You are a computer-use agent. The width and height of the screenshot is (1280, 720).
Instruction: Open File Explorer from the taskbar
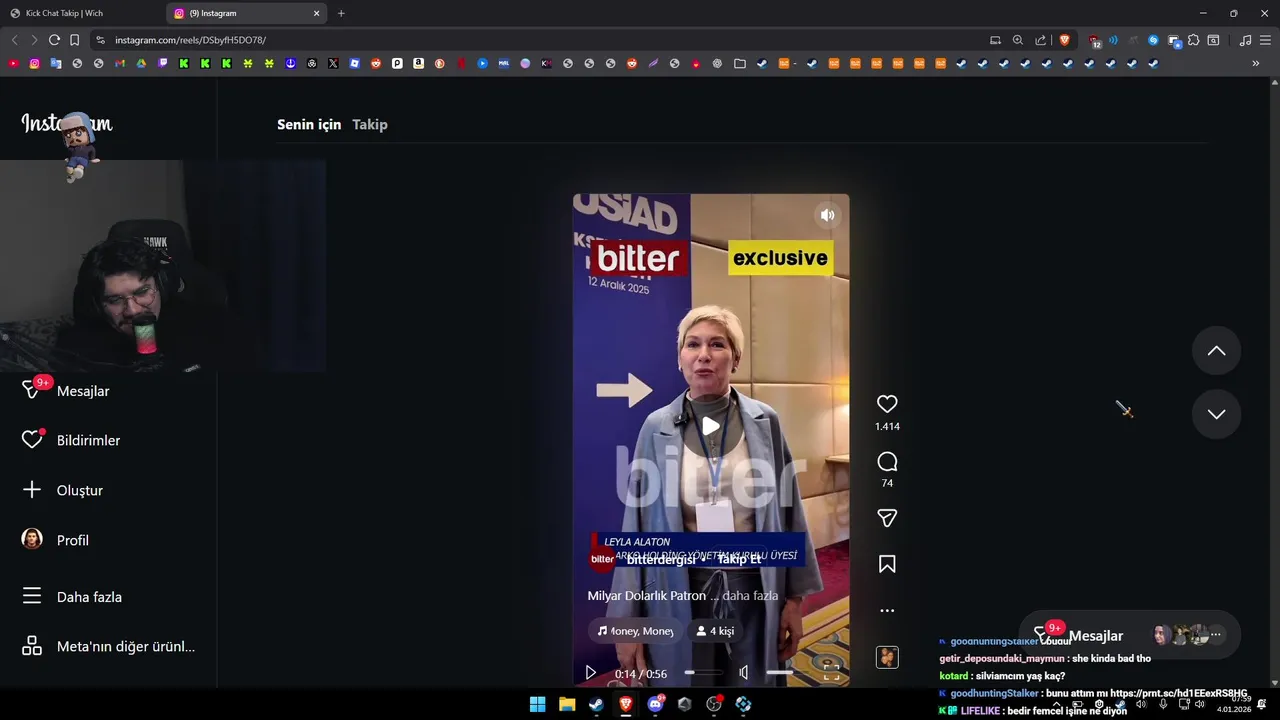tap(567, 704)
